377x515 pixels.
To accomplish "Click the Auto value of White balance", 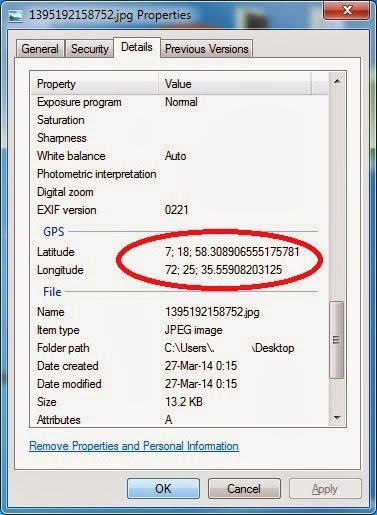I will coord(175,156).
